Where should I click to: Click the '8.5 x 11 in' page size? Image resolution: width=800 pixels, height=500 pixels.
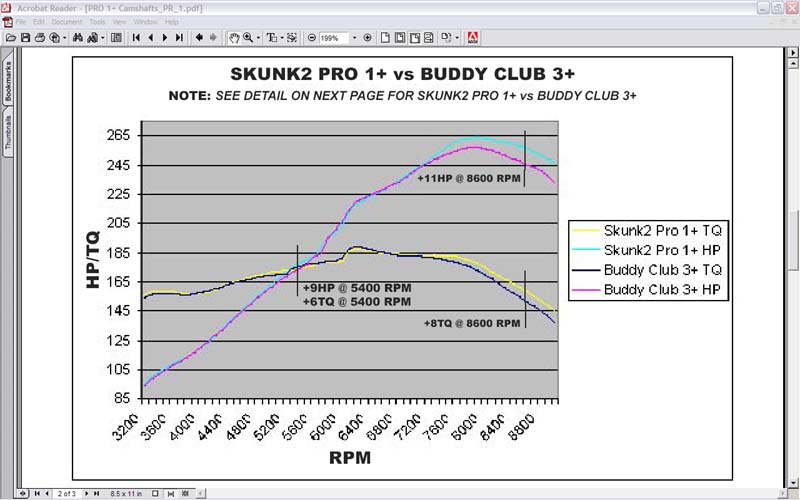coord(126,493)
